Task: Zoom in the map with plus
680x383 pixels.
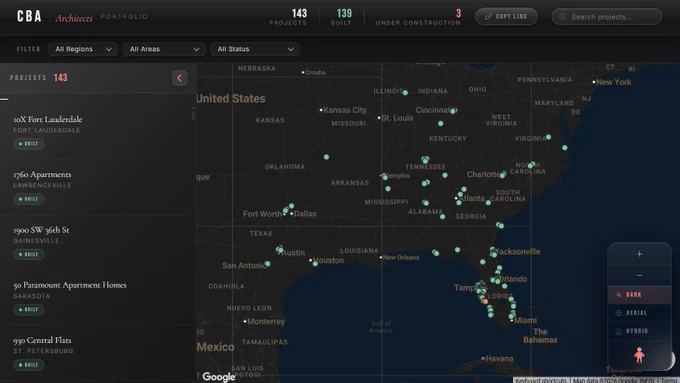Action: click(639, 254)
